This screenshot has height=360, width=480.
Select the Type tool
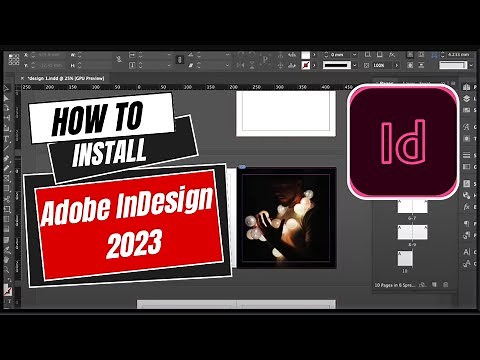6,138
